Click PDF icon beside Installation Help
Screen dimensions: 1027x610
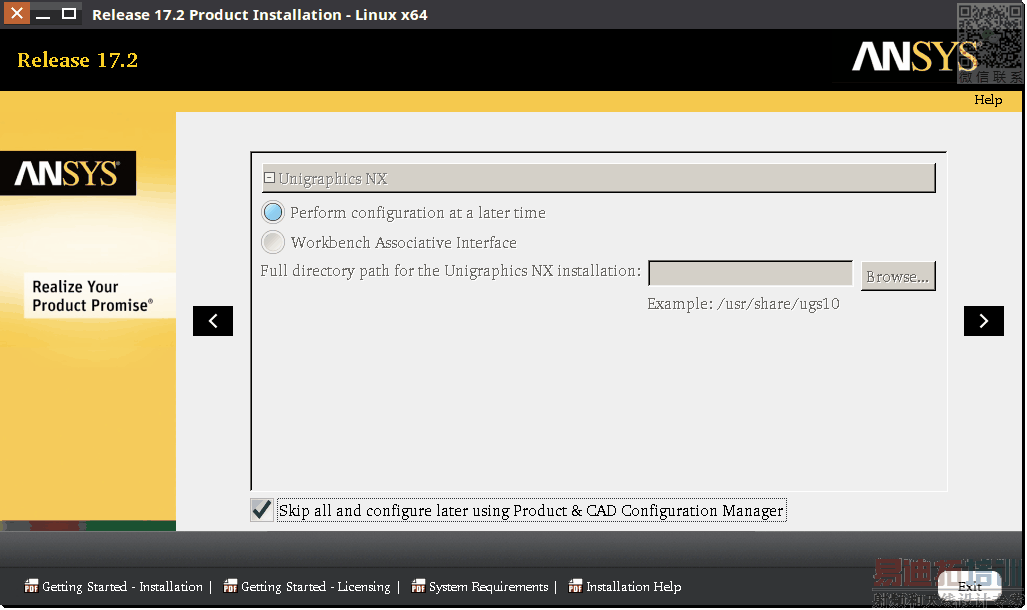coord(575,586)
